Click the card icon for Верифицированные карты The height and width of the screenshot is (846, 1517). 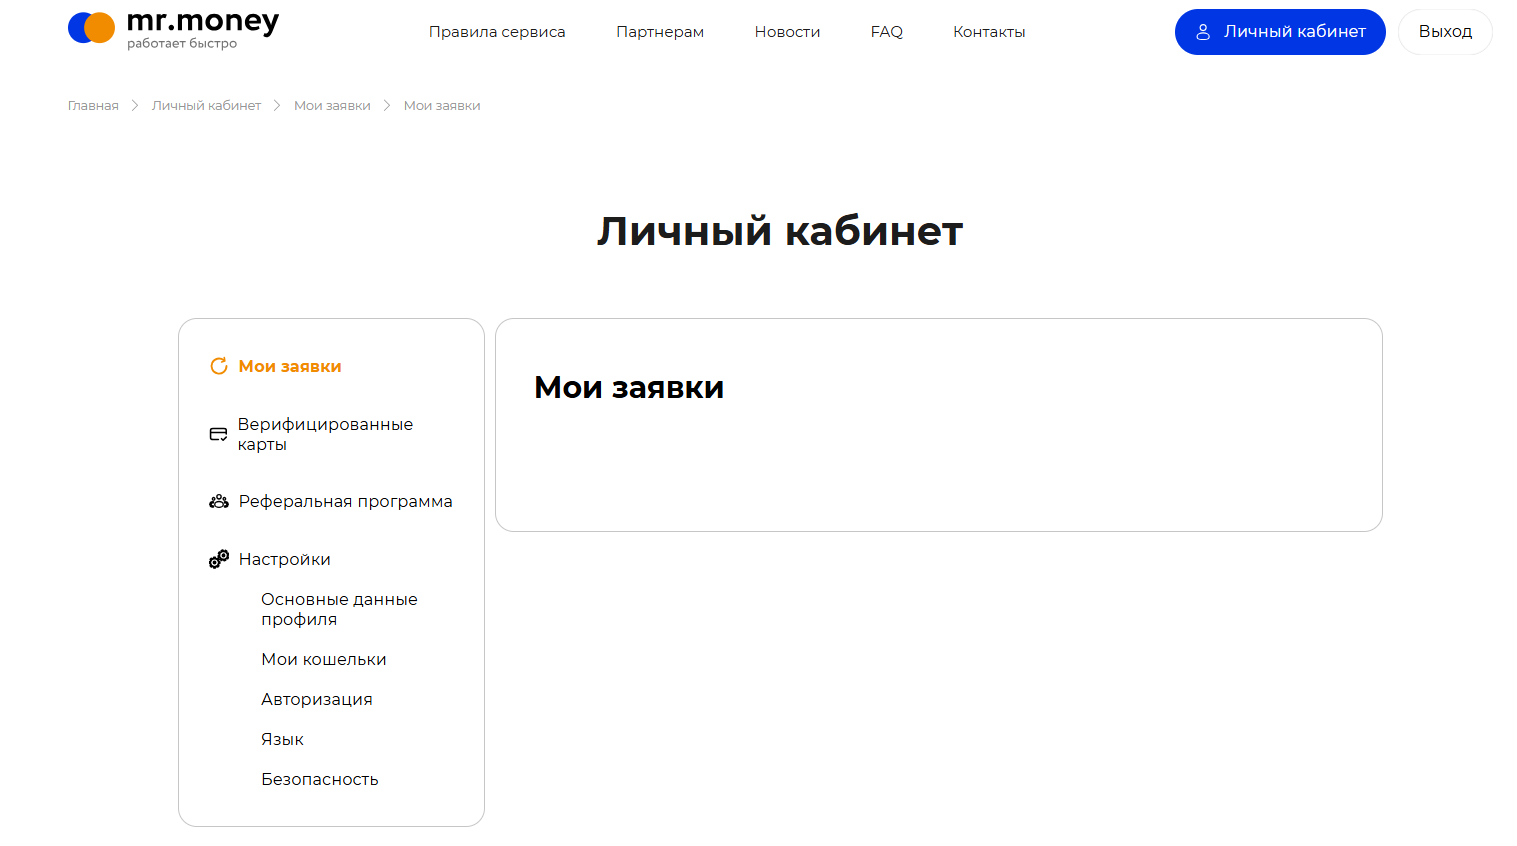coord(218,434)
